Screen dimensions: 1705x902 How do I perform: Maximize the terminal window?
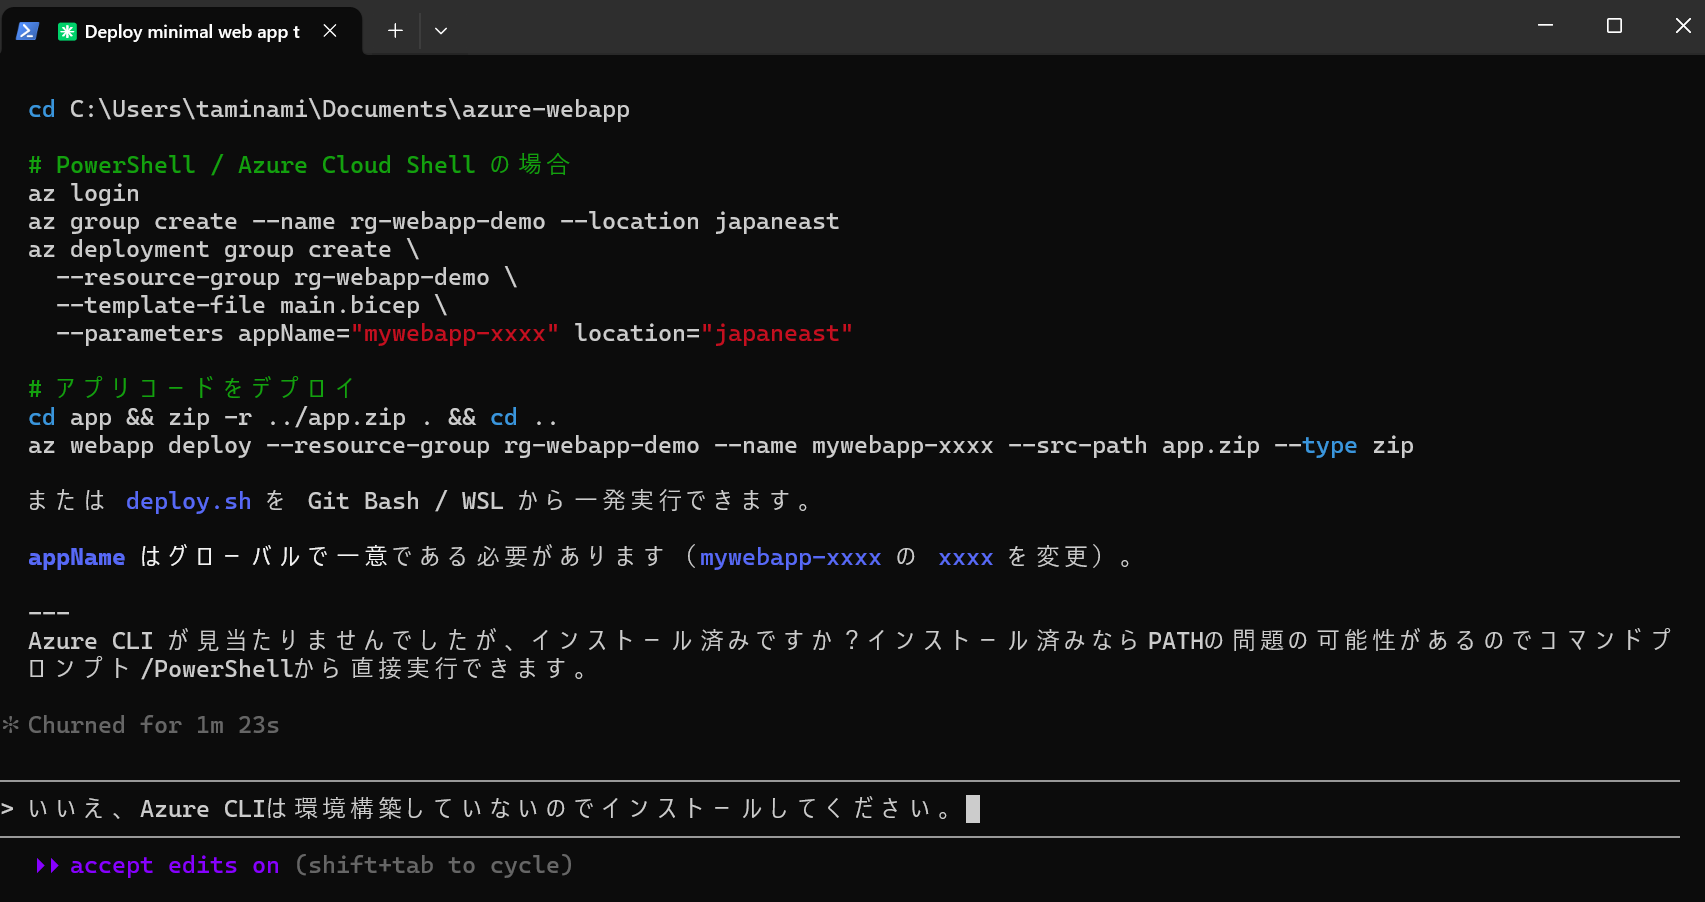1614,26
